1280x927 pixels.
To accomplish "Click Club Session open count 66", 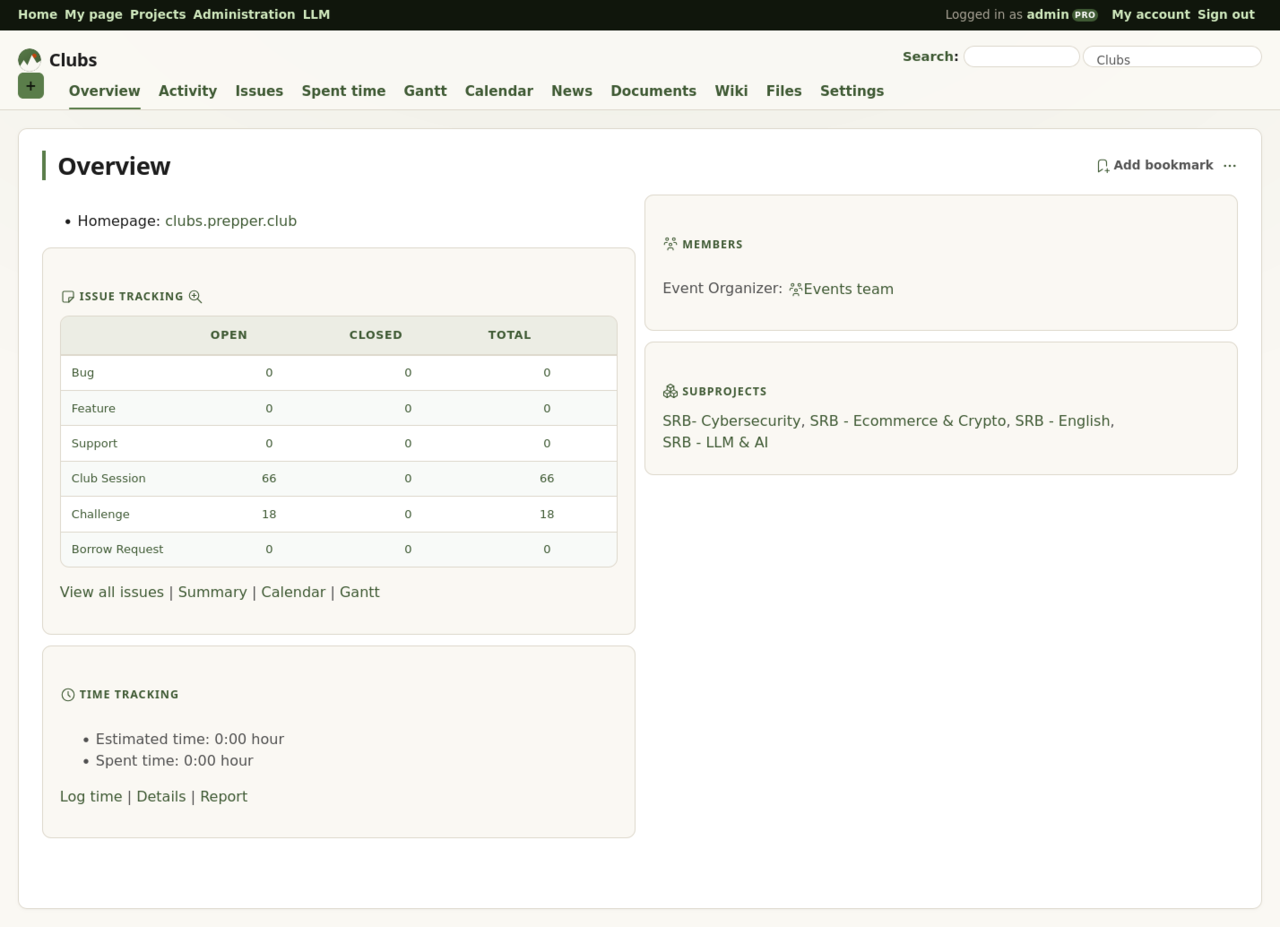I will [x=269, y=478].
